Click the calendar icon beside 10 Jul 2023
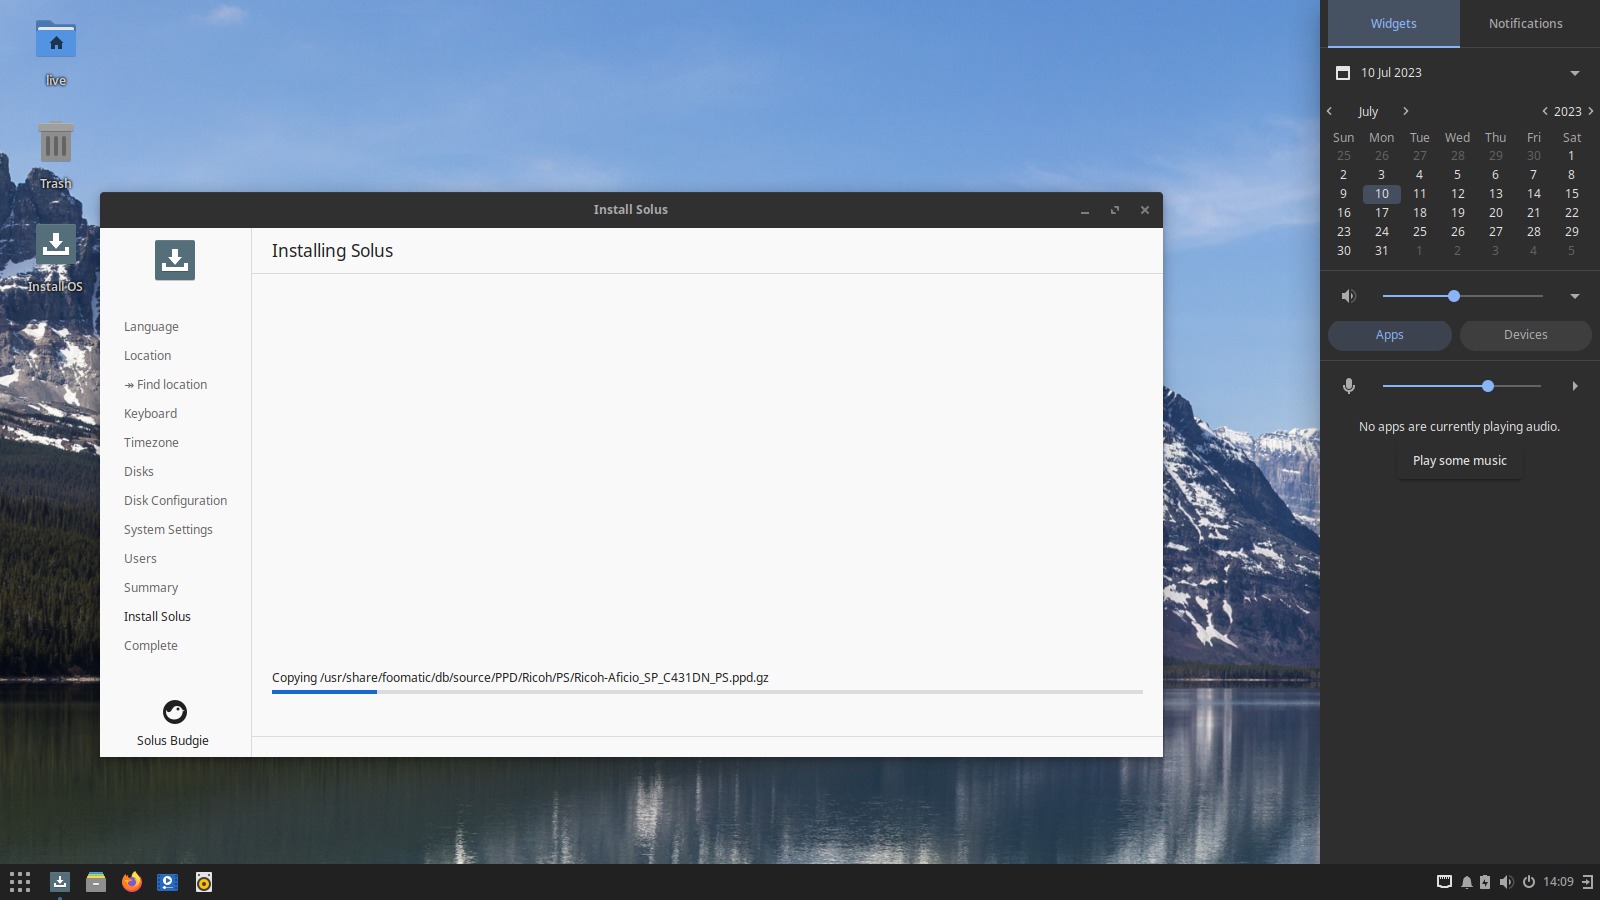This screenshot has width=1600, height=900. coord(1343,73)
